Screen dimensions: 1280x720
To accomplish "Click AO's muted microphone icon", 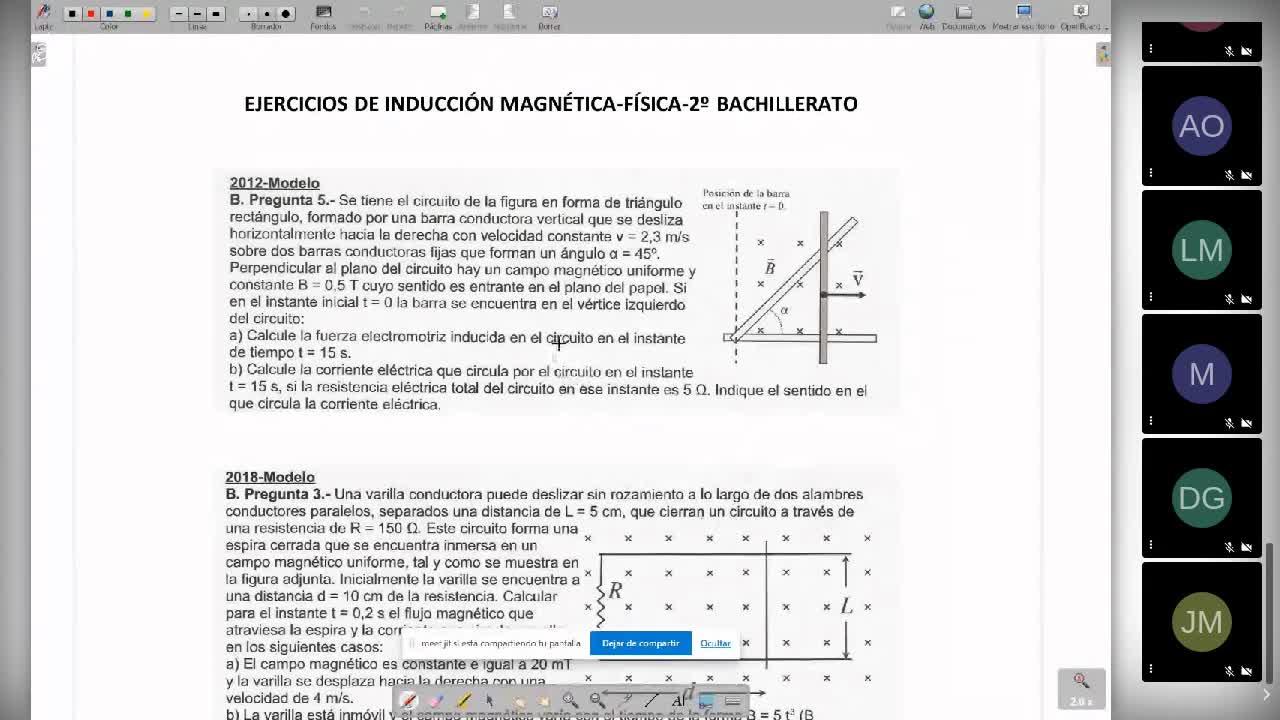I will 1230,175.
